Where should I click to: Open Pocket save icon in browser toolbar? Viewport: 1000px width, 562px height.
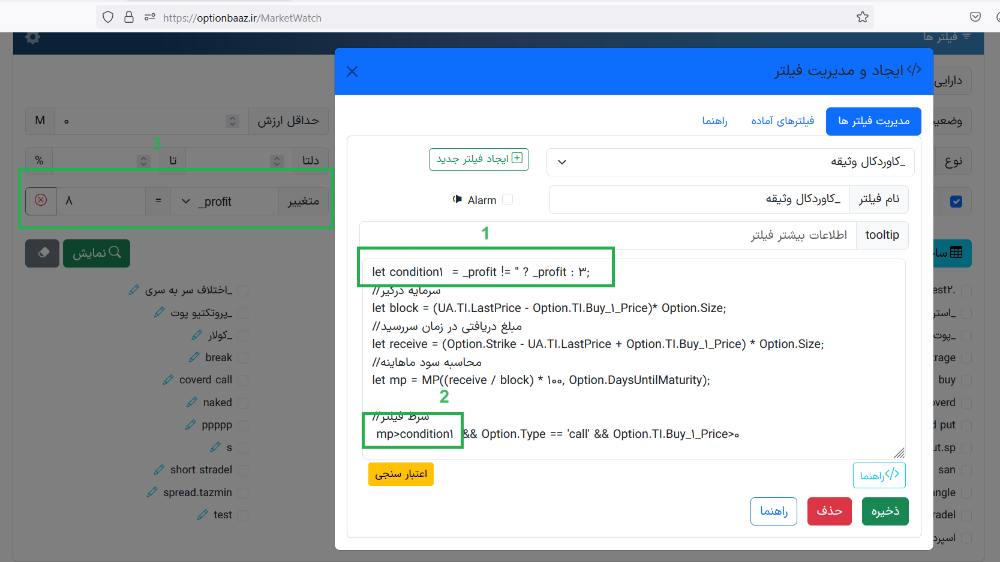(975, 17)
